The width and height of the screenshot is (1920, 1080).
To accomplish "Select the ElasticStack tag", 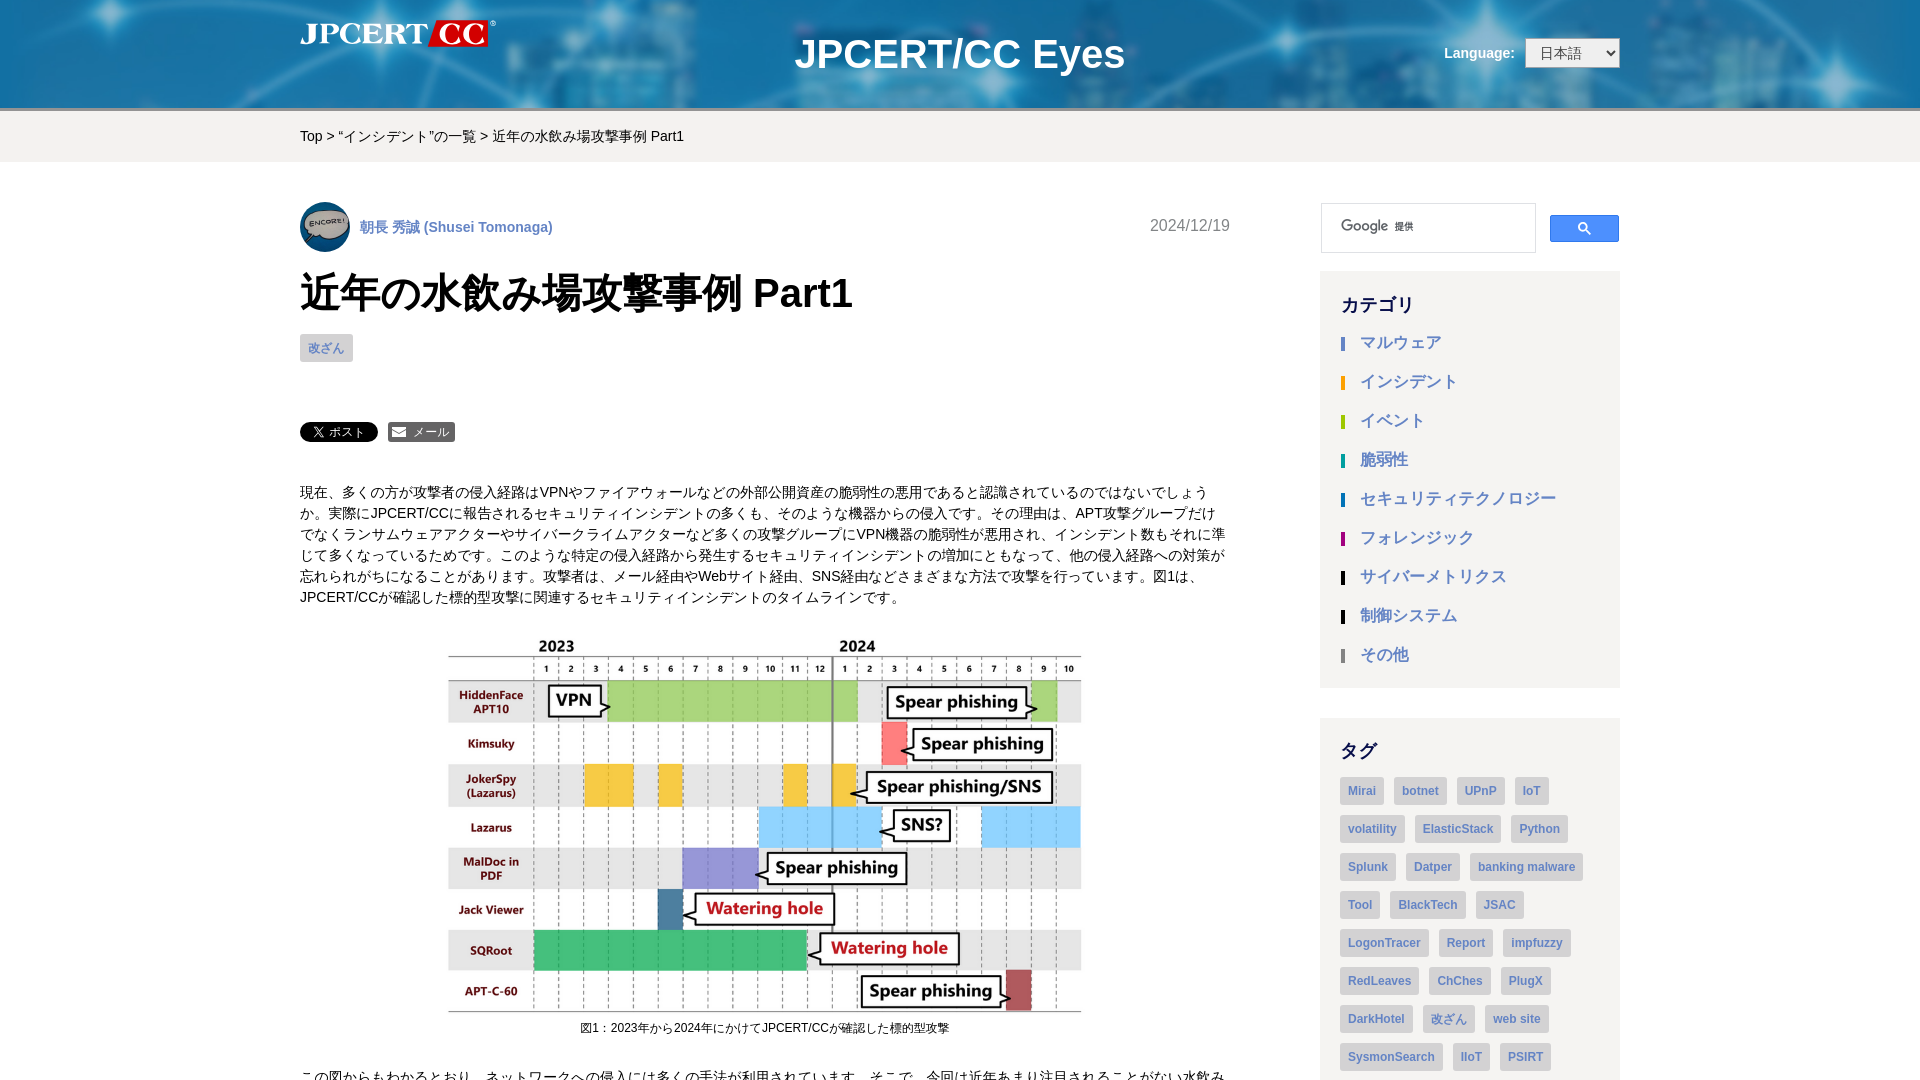I will pyautogui.click(x=1457, y=829).
